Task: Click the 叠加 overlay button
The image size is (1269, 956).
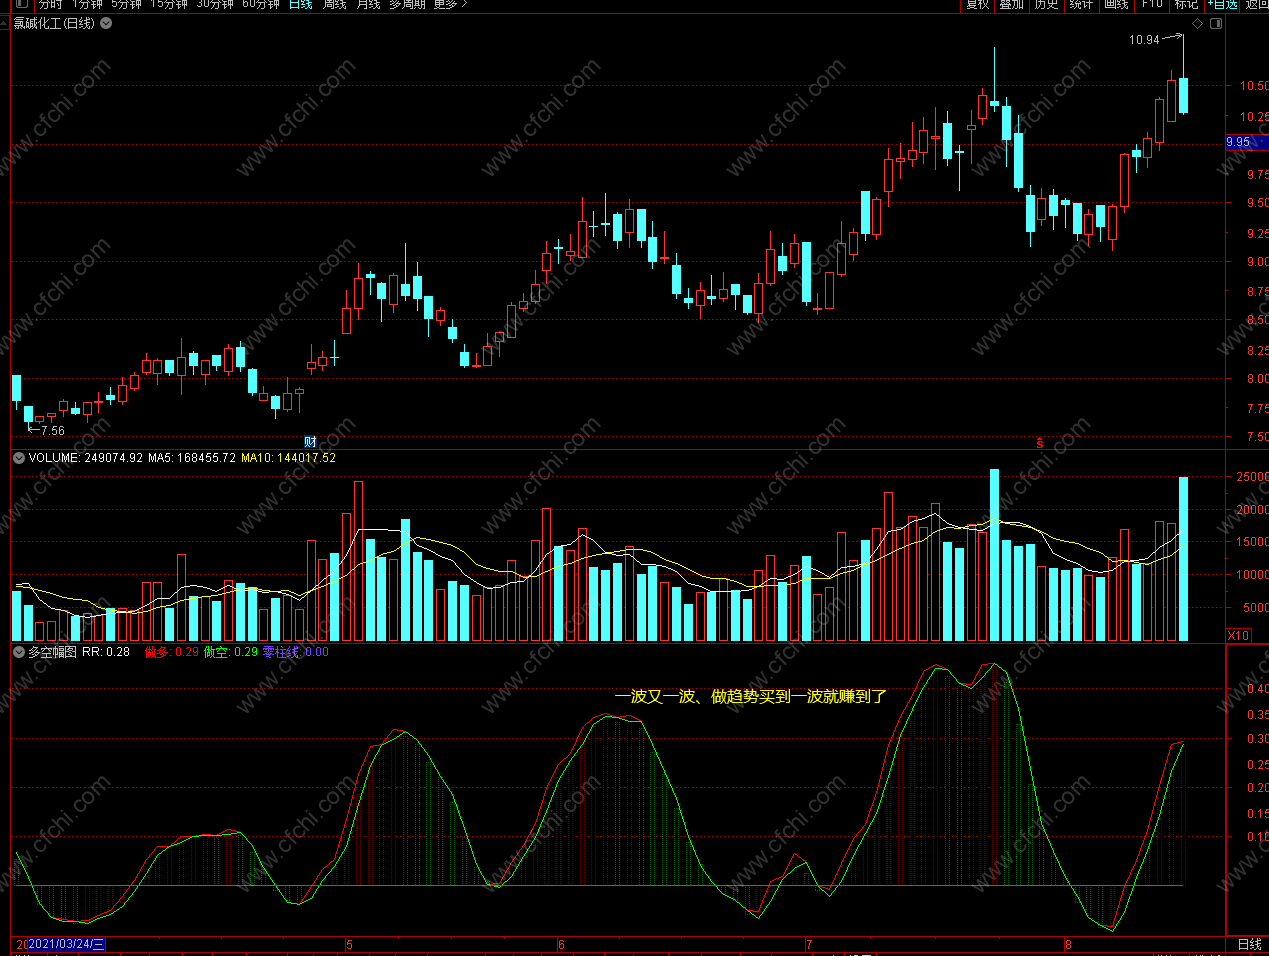Action: click(1012, 4)
